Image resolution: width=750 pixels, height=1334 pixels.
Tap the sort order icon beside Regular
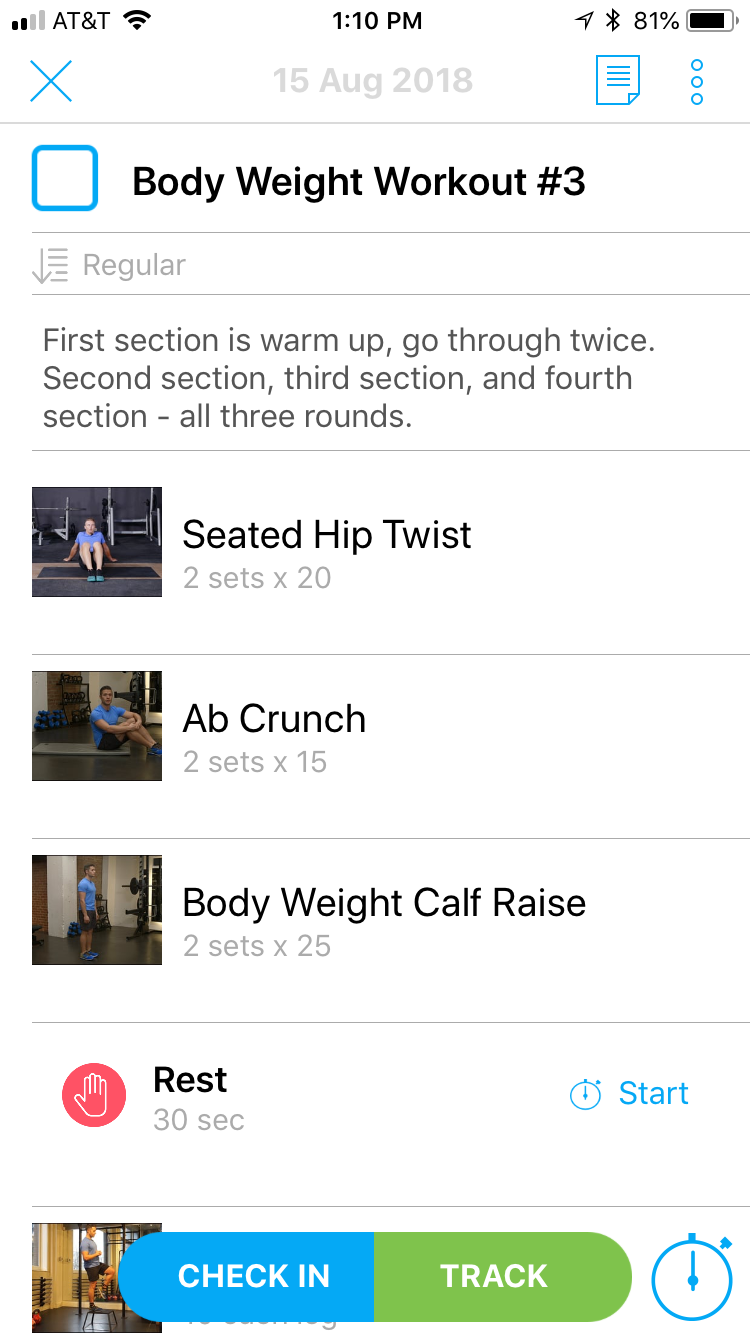coord(50,266)
